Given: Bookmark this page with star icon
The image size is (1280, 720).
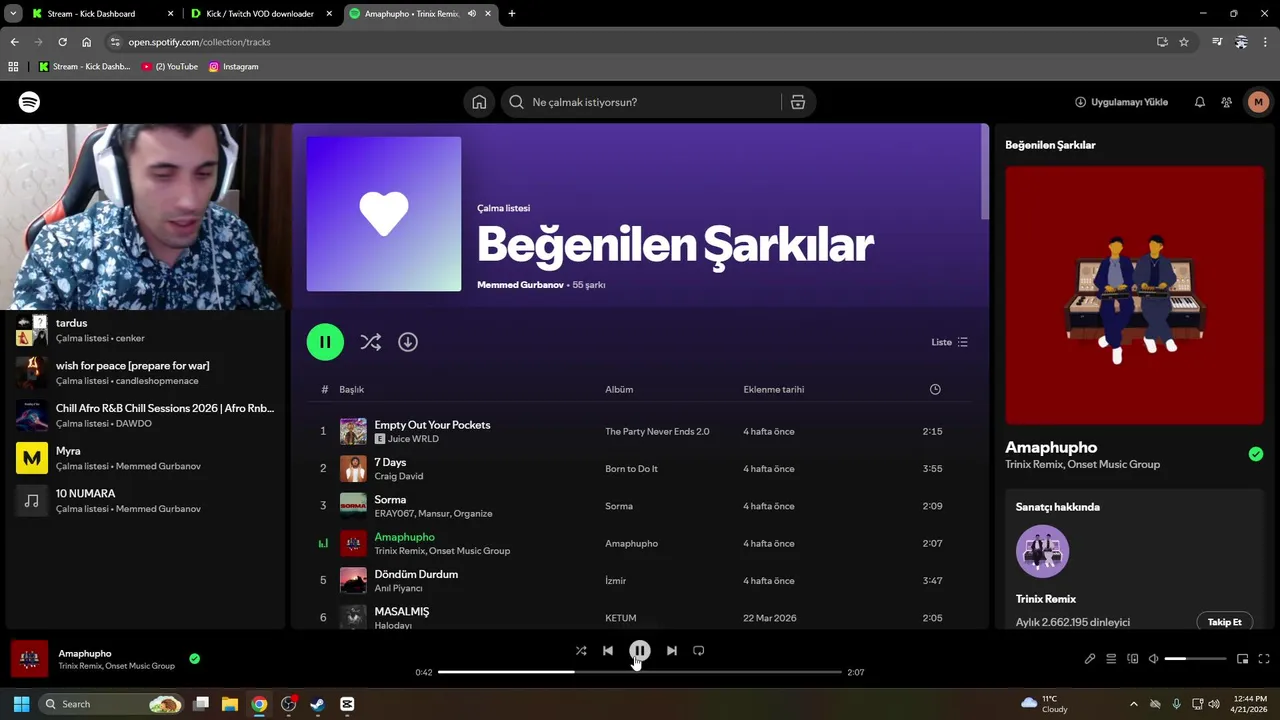Looking at the screenshot, I should [1184, 42].
